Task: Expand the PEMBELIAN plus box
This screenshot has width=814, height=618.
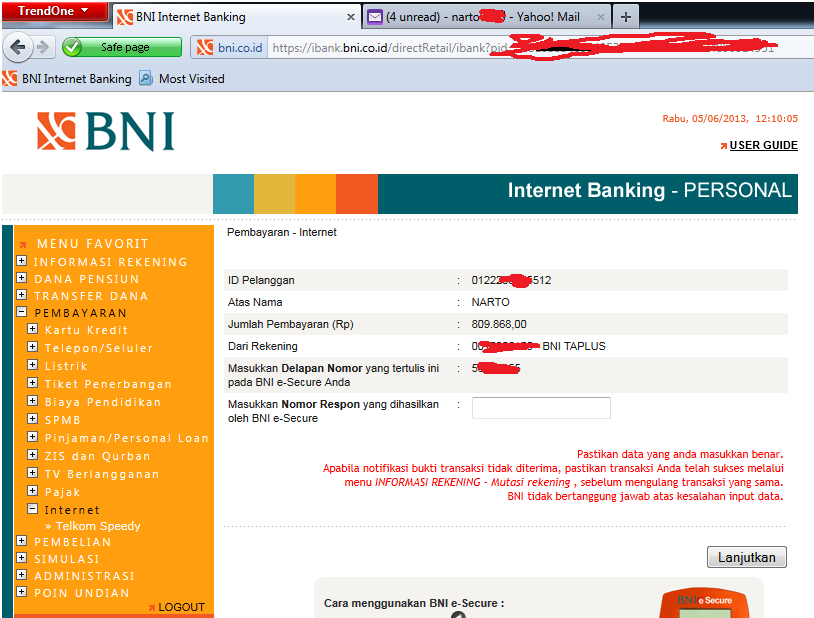Action: (x=22, y=541)
